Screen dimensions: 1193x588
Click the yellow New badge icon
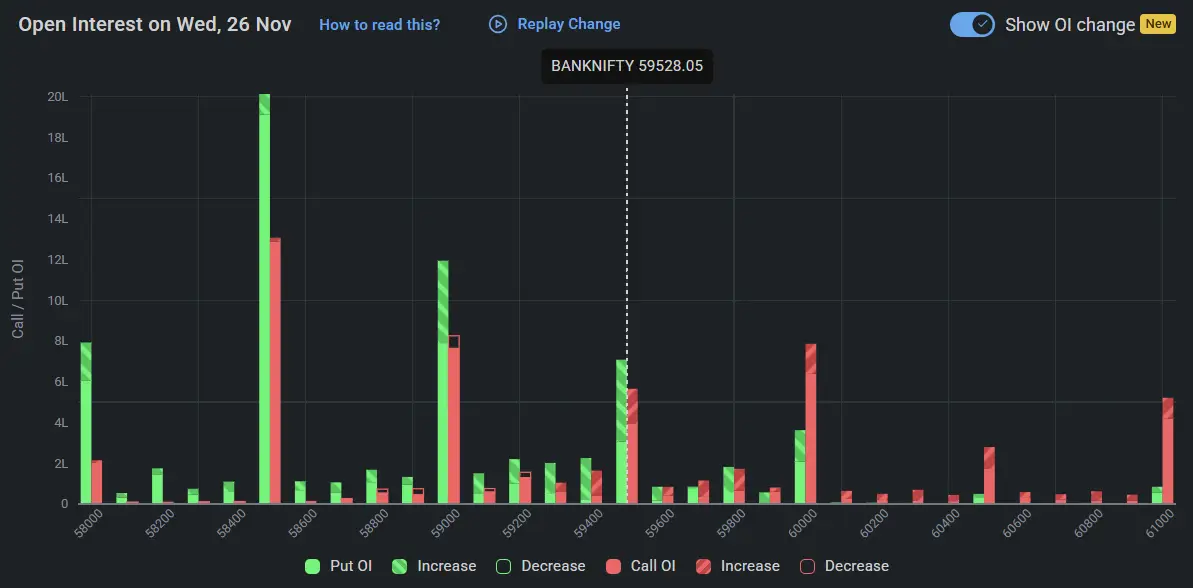1157,24
